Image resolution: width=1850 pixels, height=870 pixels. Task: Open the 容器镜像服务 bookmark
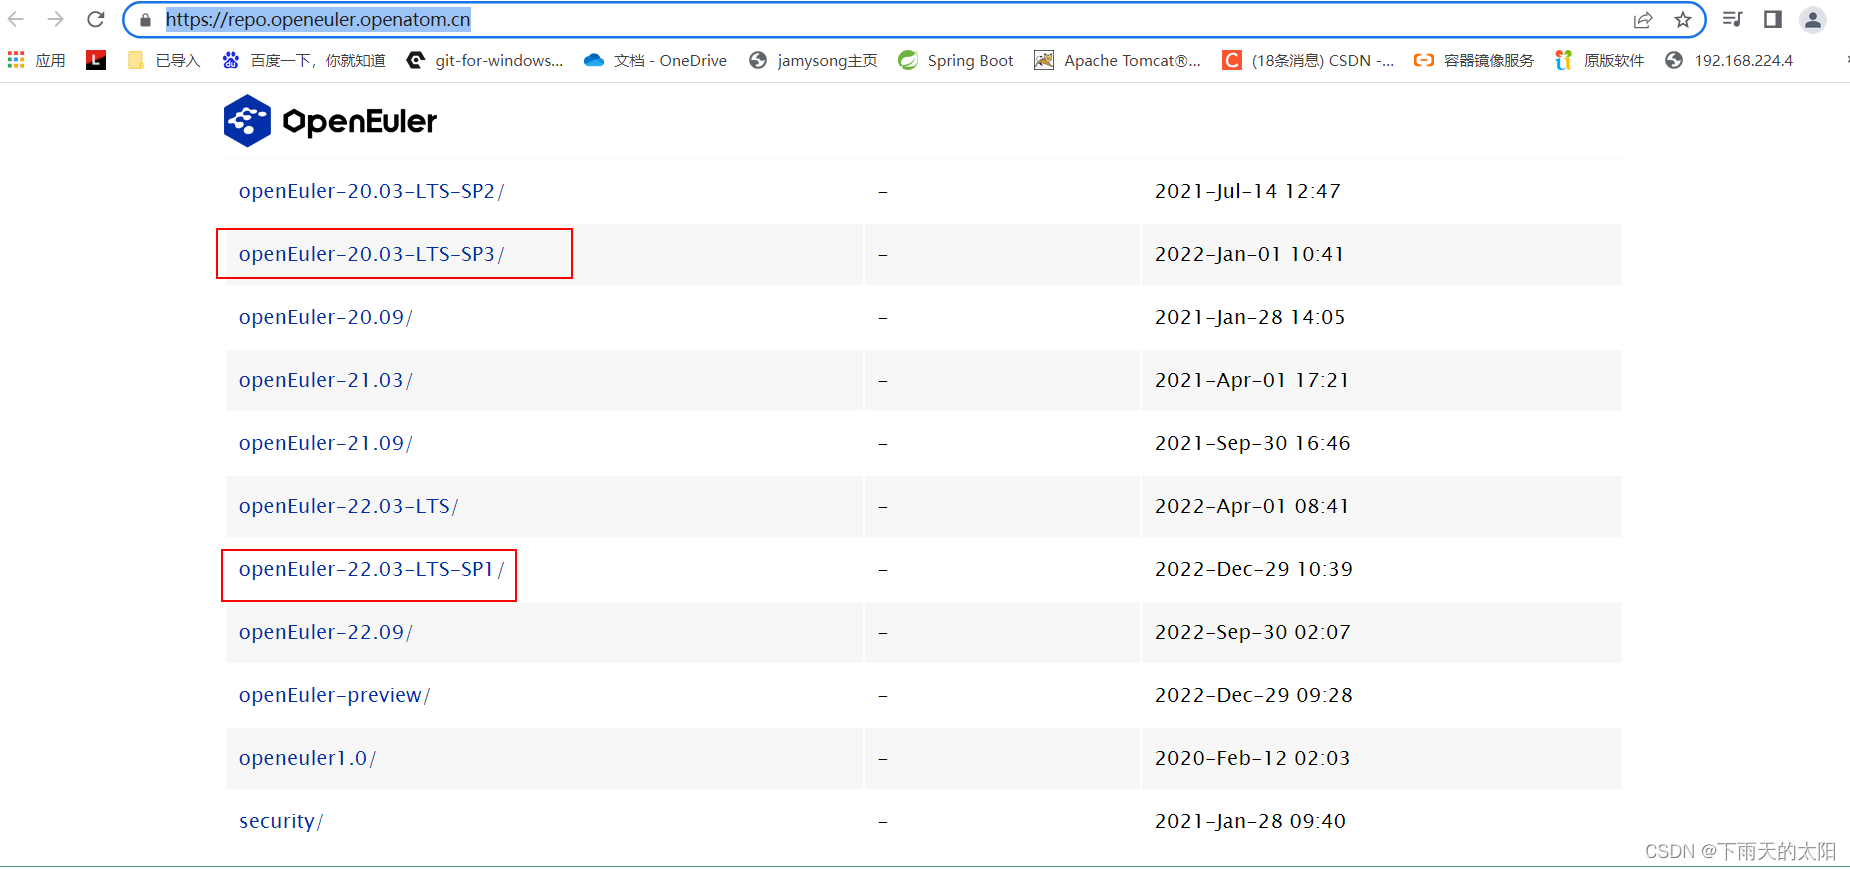pyautogui.click(x=1474, y=60)
